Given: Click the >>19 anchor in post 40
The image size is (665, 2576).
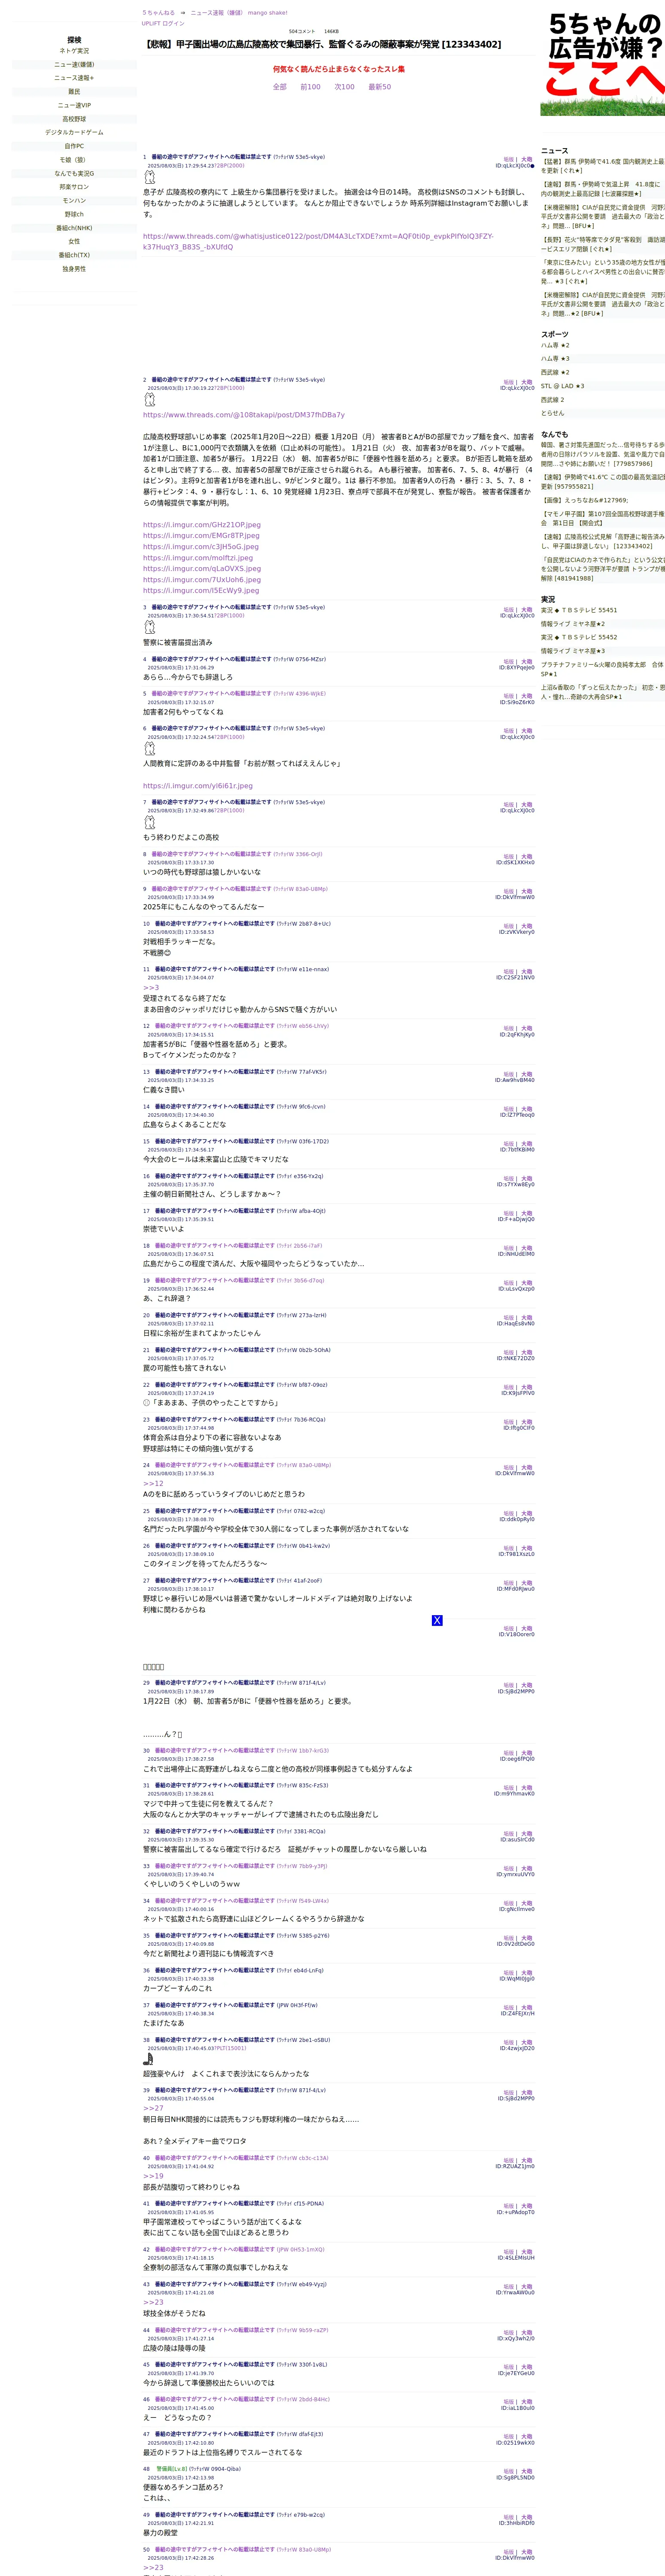Looking at the screenshot, I should coord(153,2176).
